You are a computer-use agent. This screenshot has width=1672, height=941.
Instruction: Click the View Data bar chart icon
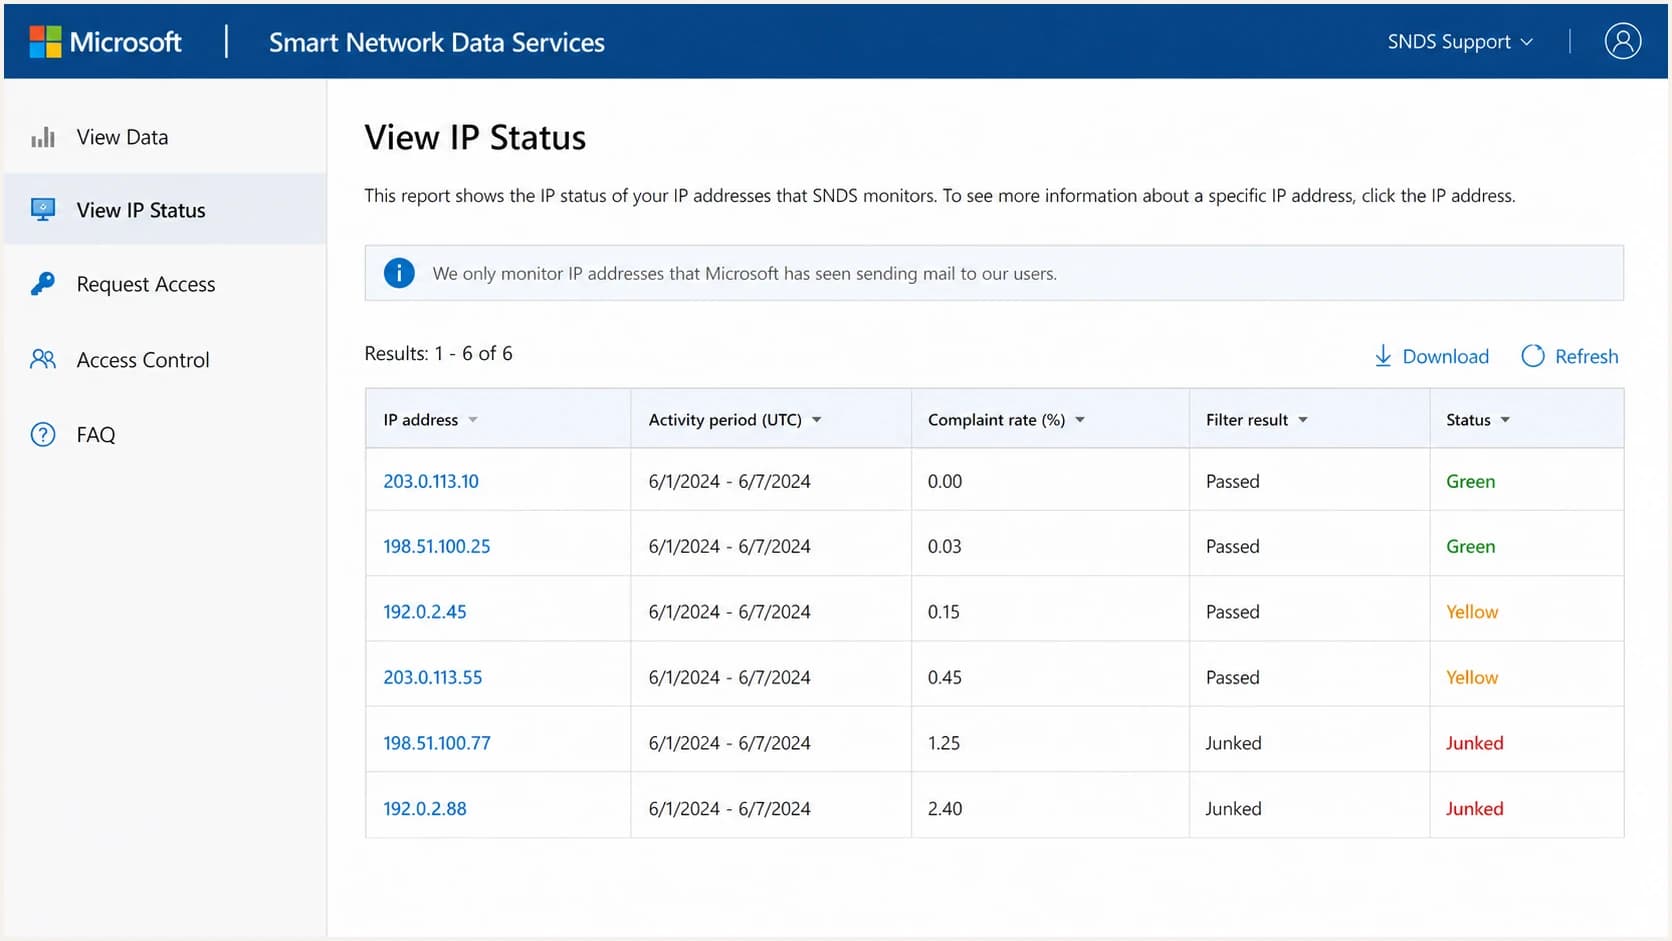tap(43, 137)
